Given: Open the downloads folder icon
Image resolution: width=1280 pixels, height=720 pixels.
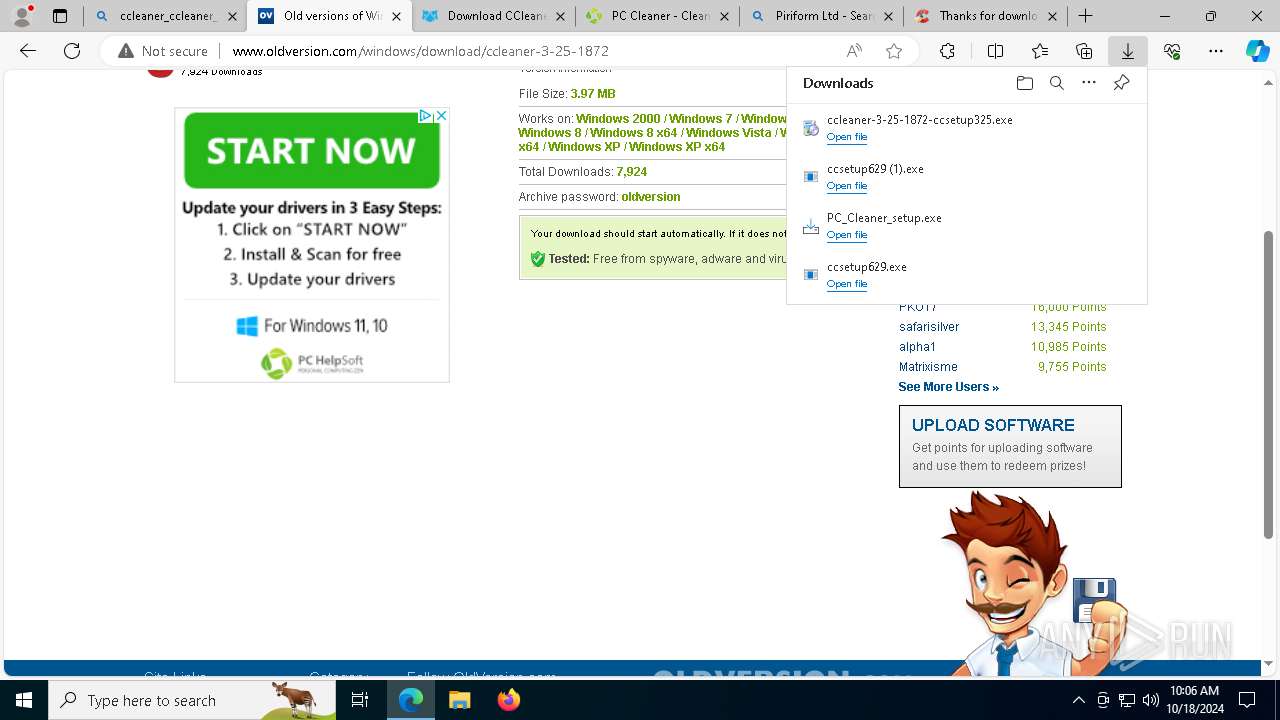Looking at the screenshot, I should [x=1024, y=83].
